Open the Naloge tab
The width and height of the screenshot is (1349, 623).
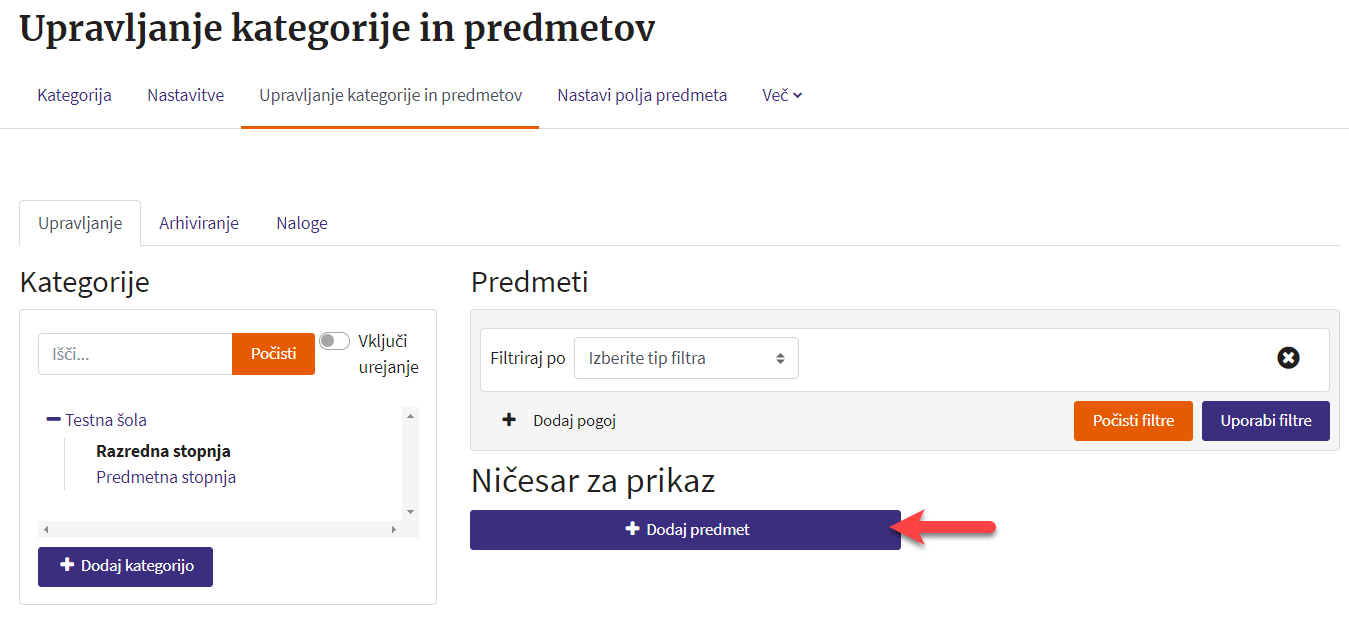pos(302,223)
